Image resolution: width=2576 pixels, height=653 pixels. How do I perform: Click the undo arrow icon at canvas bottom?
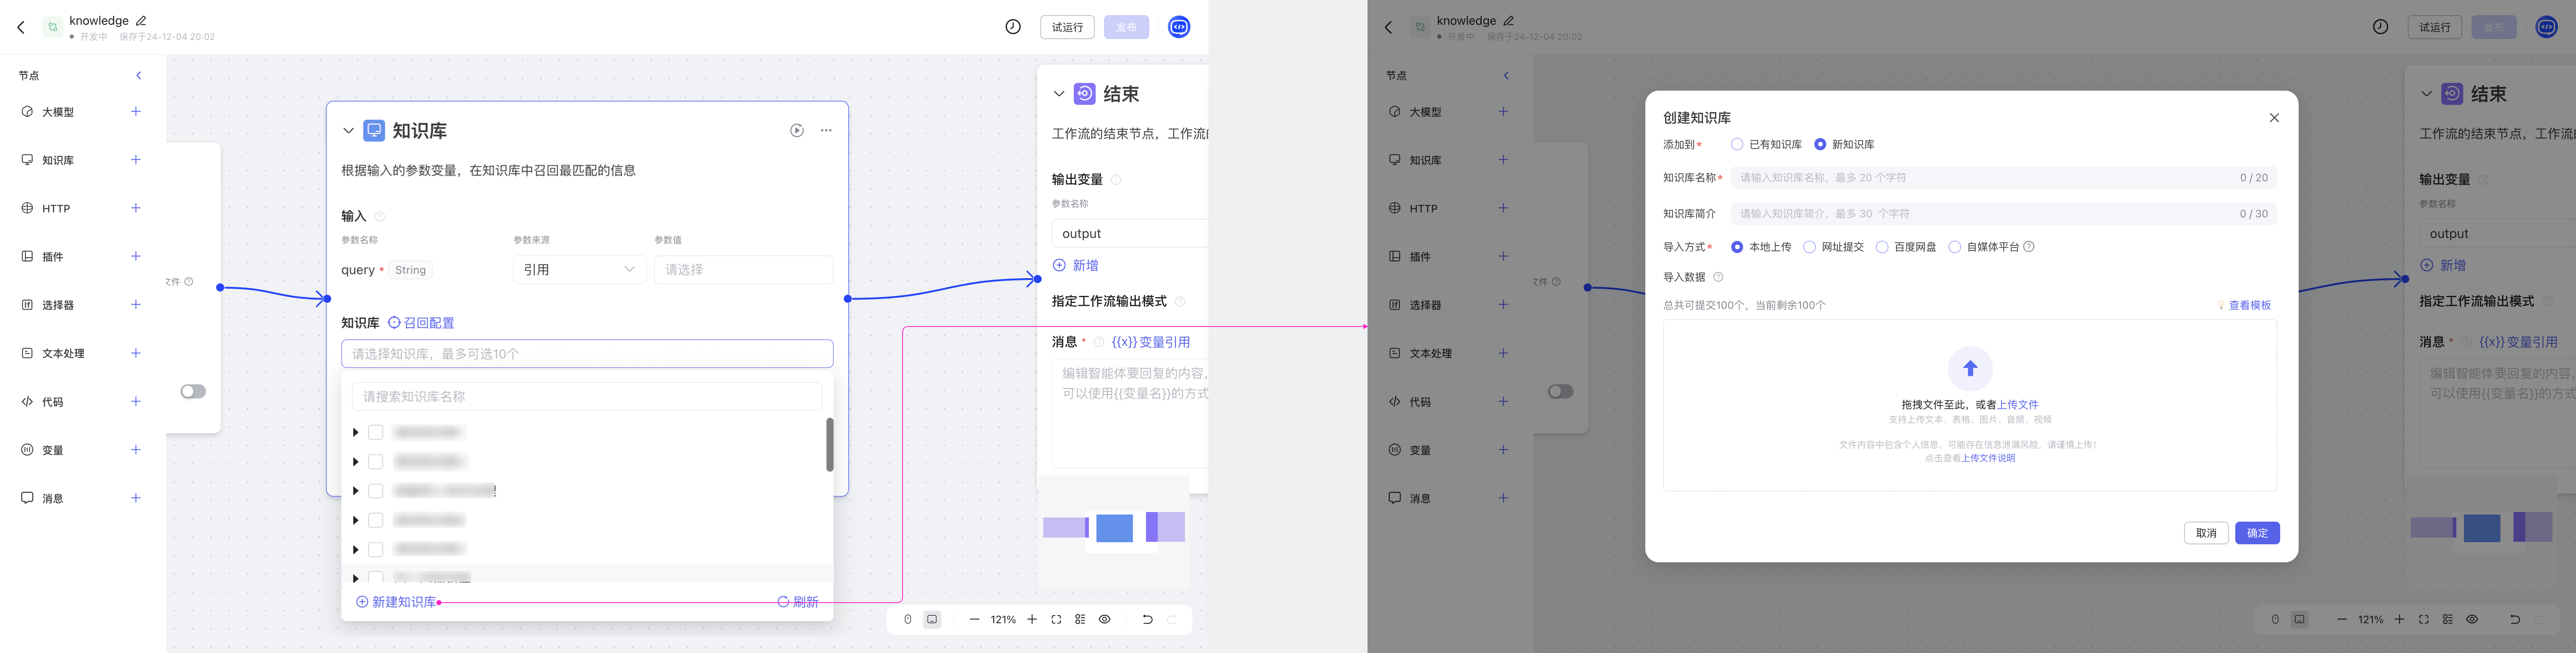tap(1147, 619)
